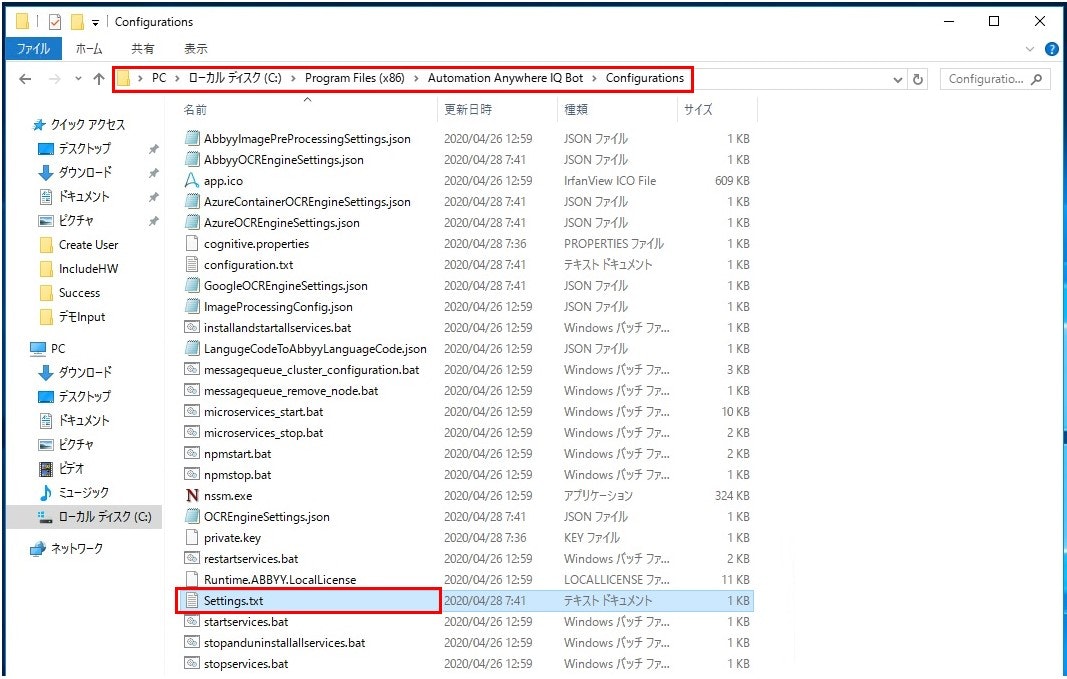Sort by サイズ column header

pos(698,110)
